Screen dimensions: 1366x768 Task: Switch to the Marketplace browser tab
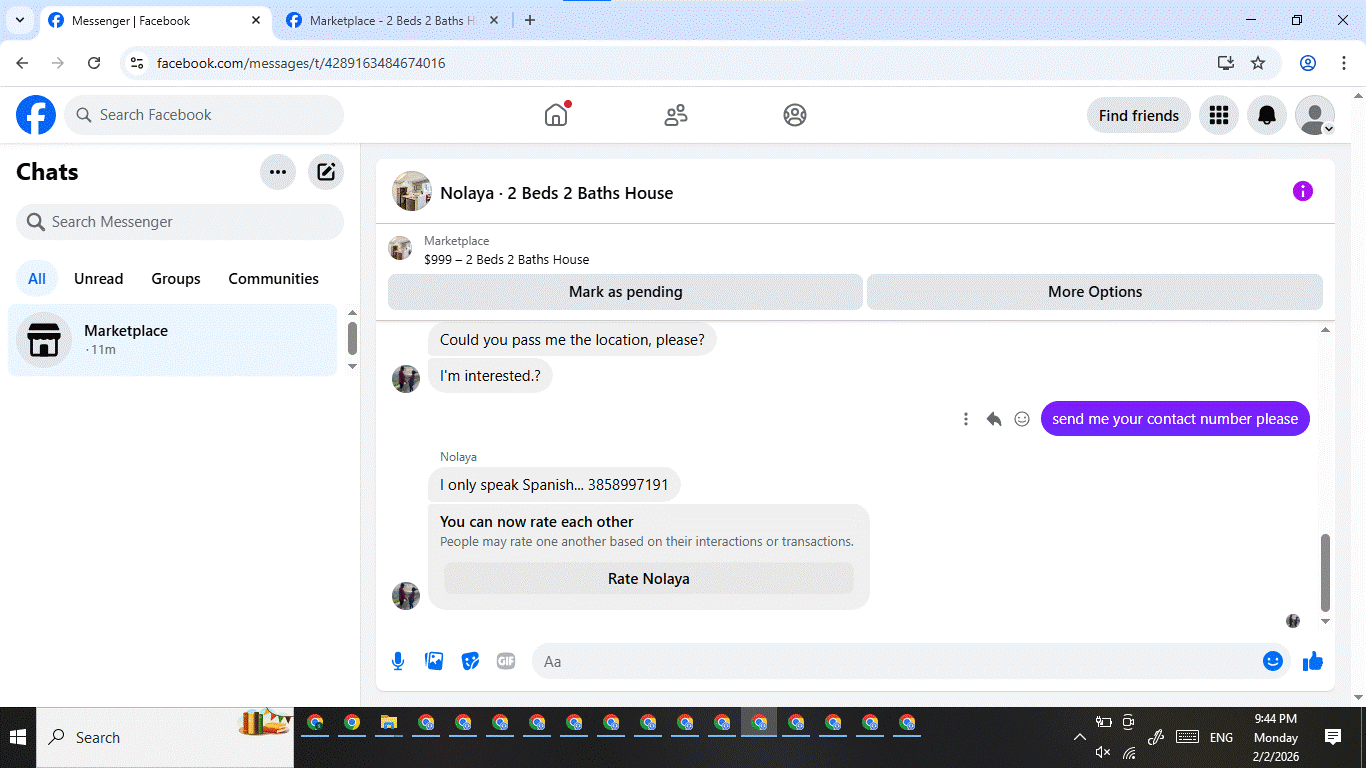tap(394, 20)
